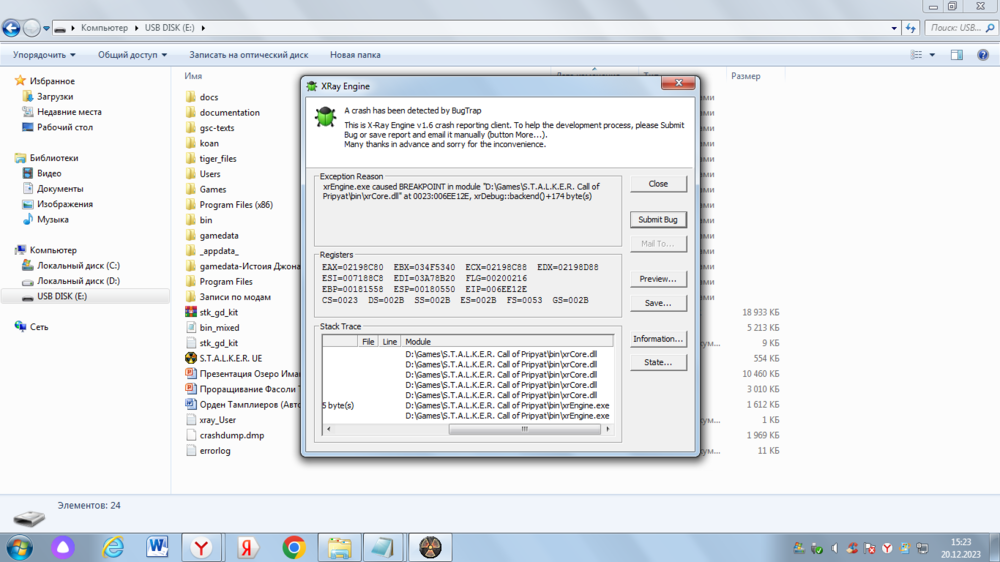Click Компьютер in address breadcrumb
The image size is (1000, 562).
(x=104, y=28)
